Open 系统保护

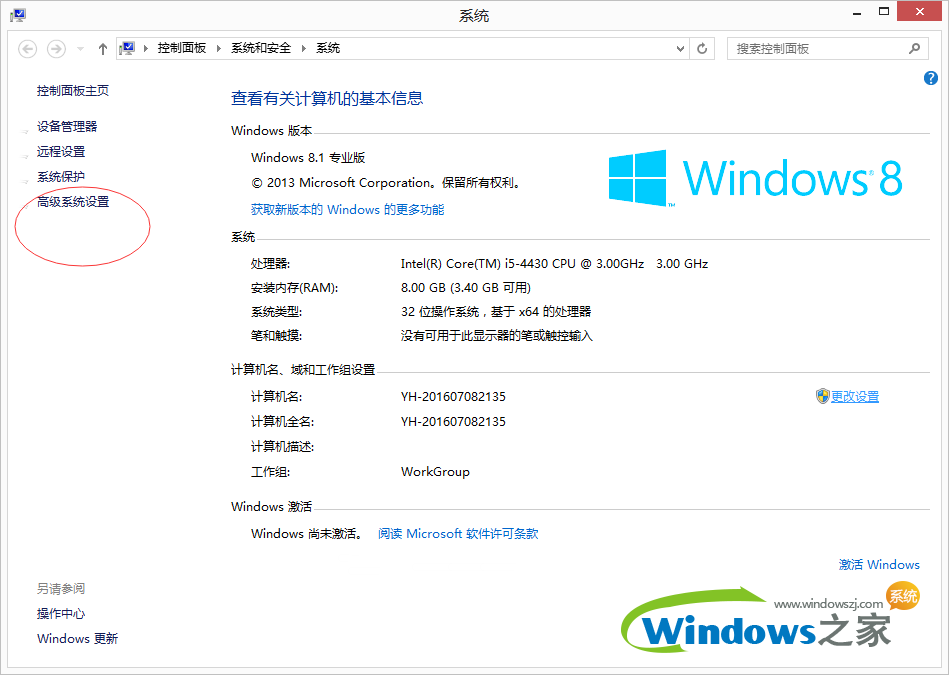[61, 177]
